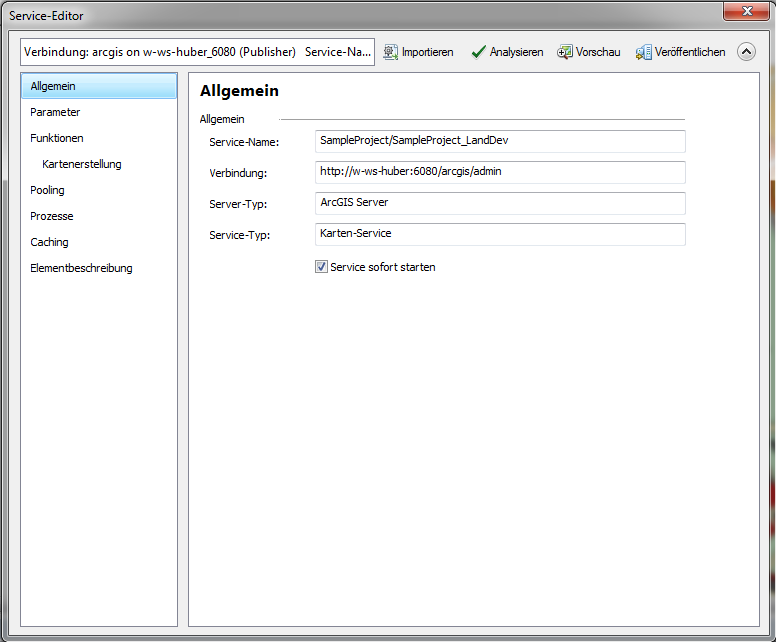
Task: Click the Vorschau preview icon
Action: pyautogui.click(x=565, y=52)
